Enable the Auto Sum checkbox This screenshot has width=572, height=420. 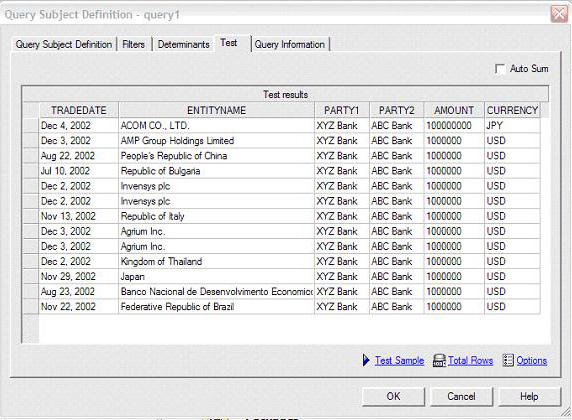pos(500,69)
